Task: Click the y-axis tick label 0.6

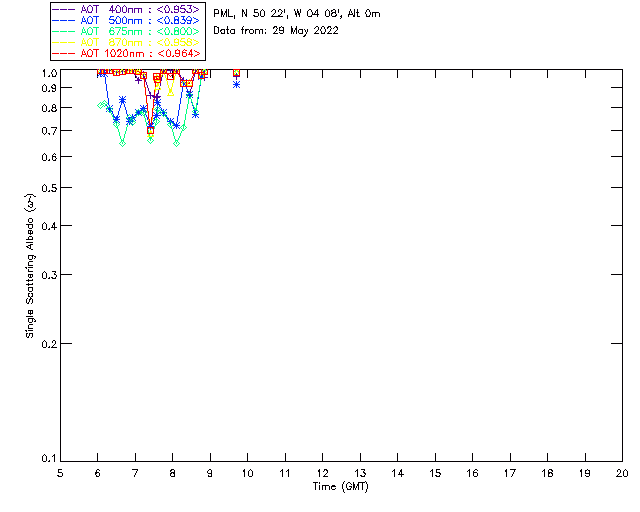Action: (x=49, y=157)
